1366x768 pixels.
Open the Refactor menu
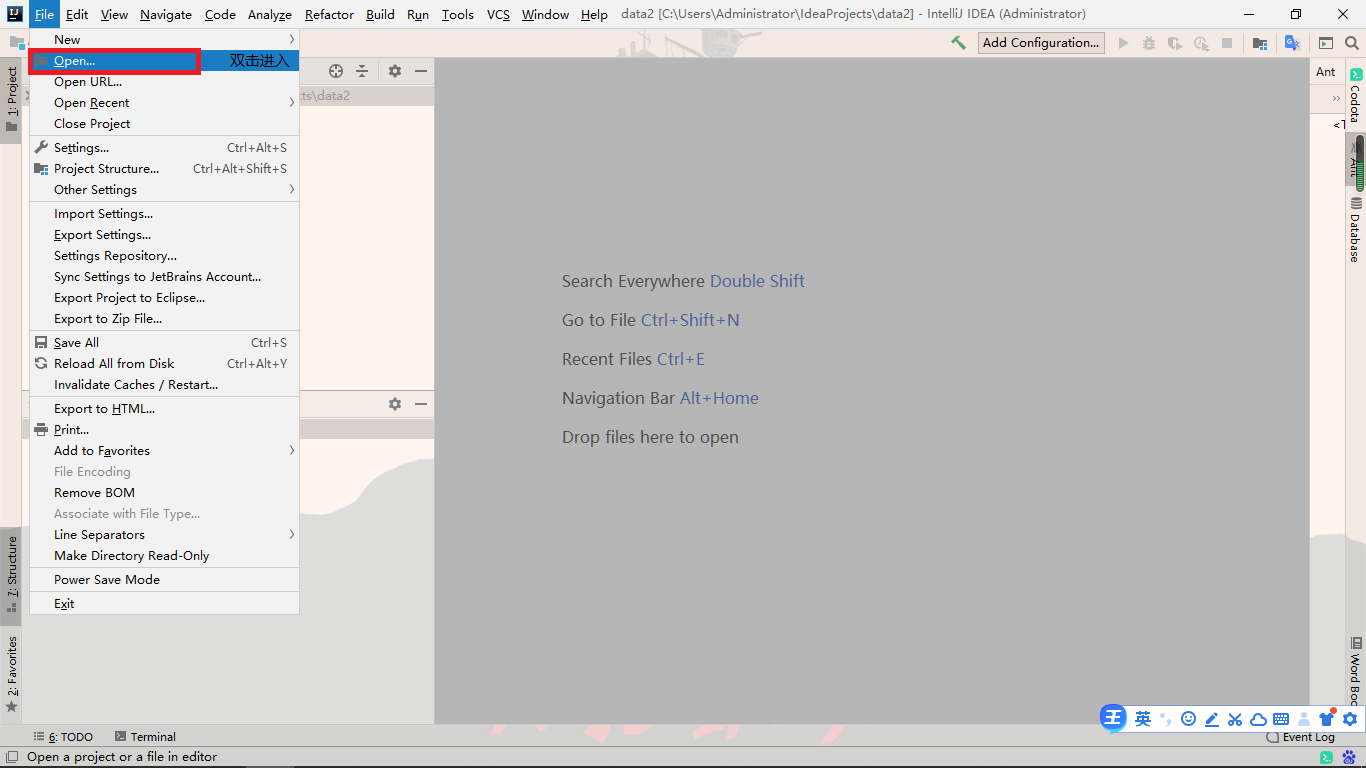pos(329,14)
